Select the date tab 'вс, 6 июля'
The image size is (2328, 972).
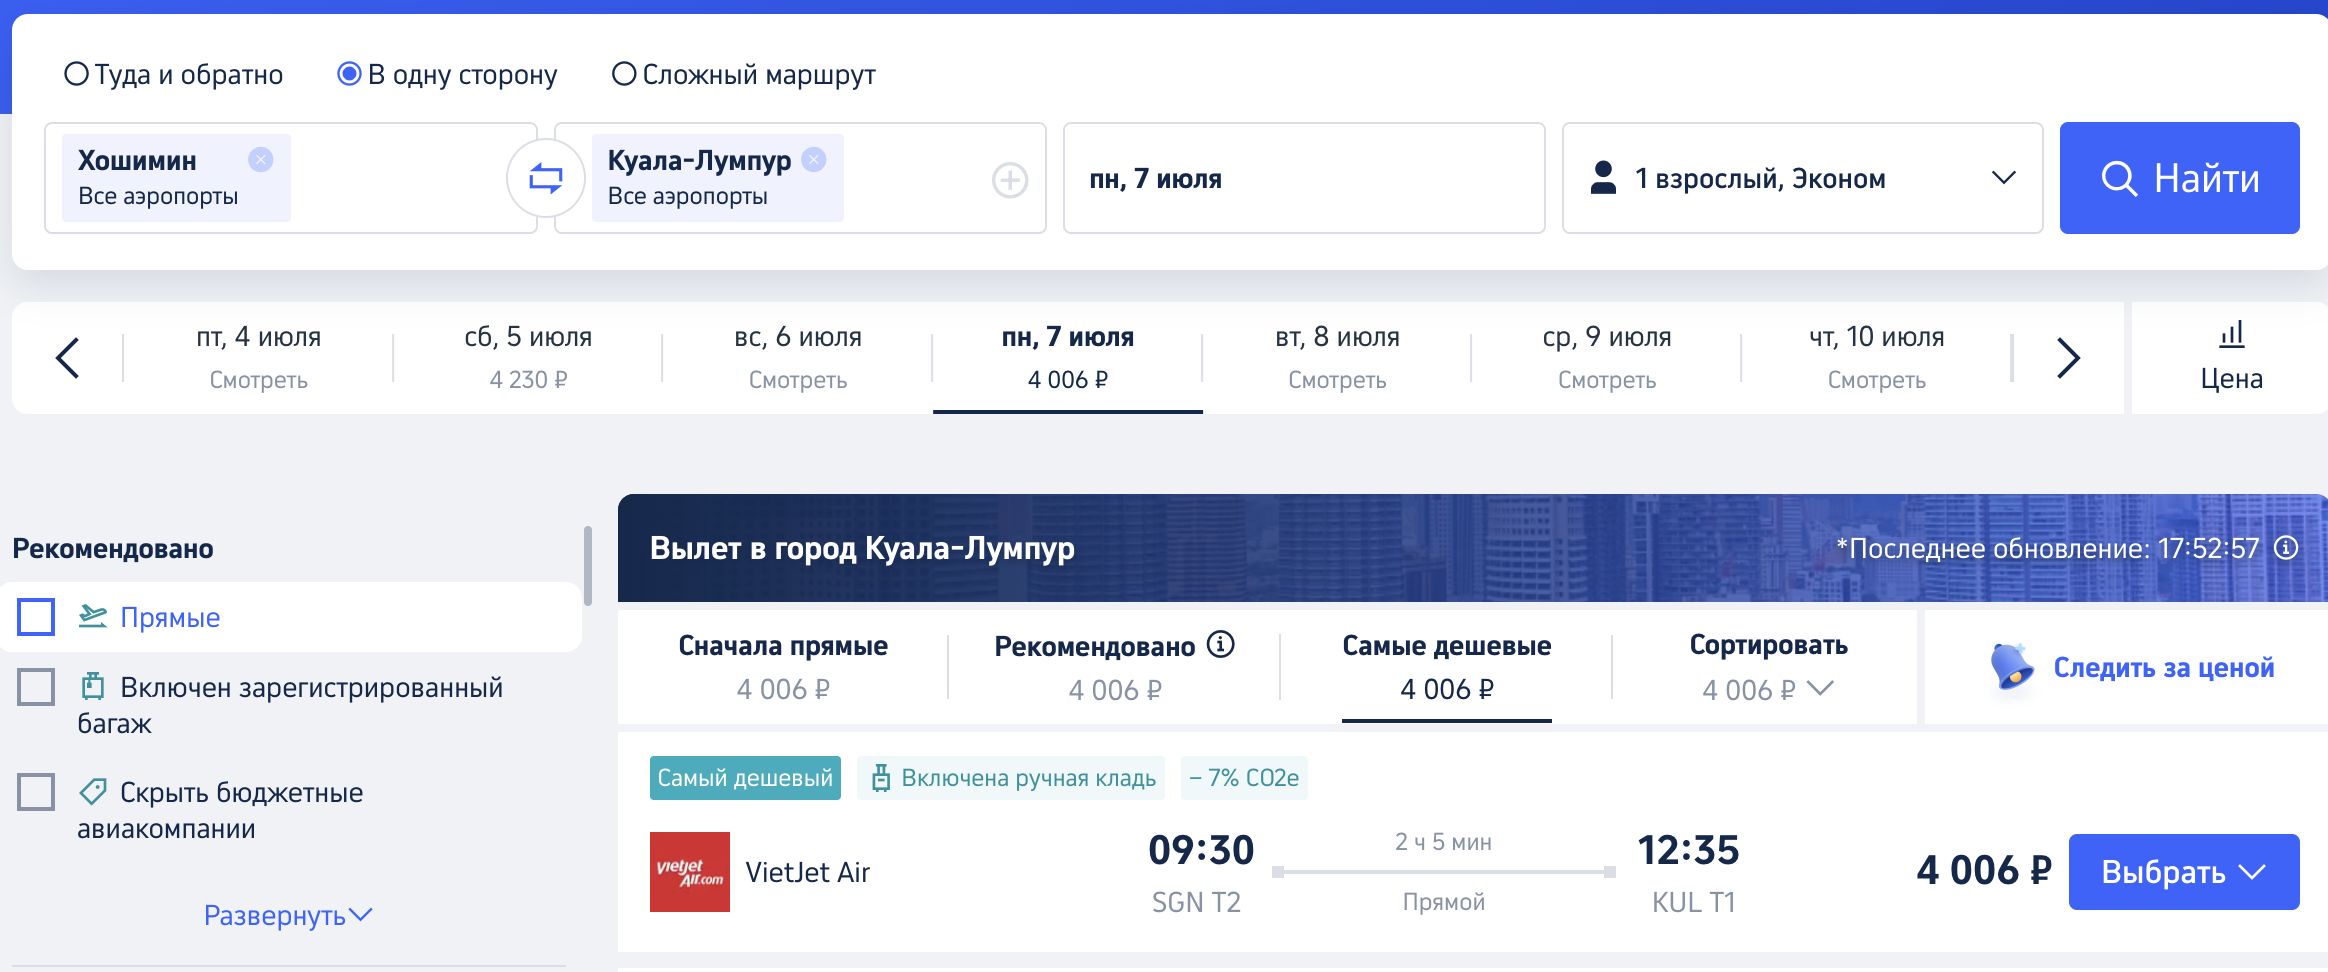coord(798,358)
